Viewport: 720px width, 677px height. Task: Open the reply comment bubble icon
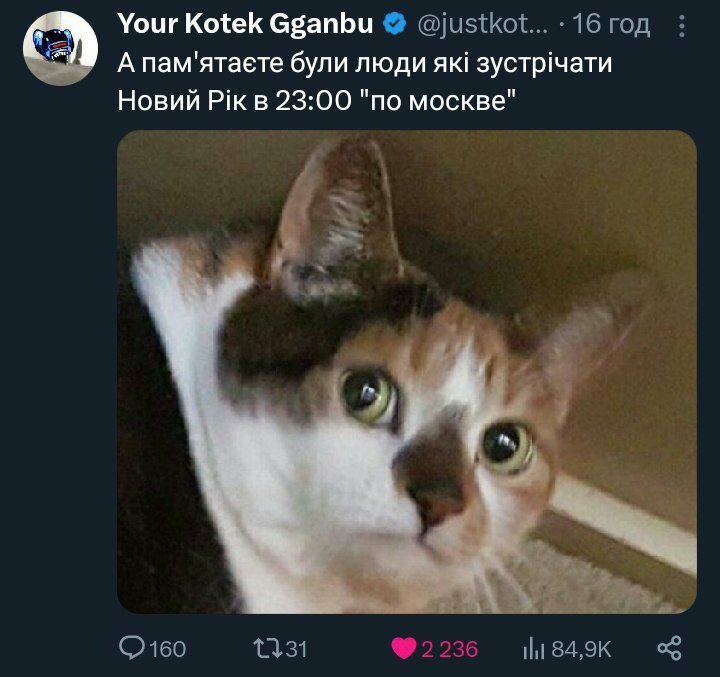(x=131, y=649)
